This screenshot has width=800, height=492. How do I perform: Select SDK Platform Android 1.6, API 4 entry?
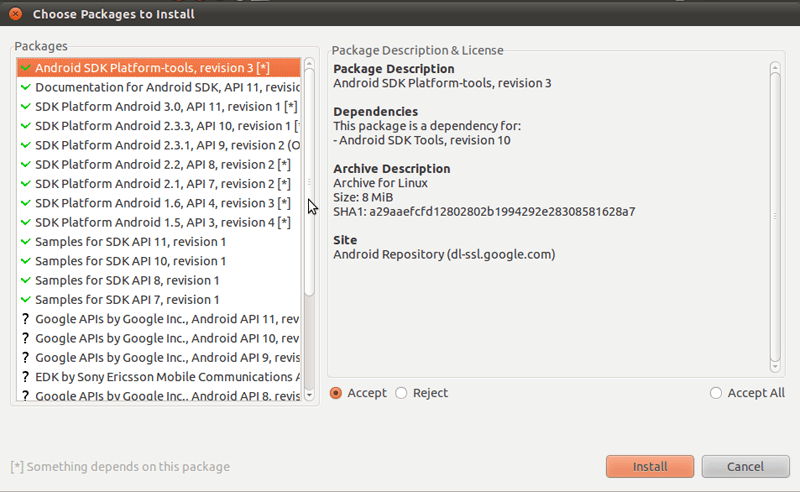click(x=159, y=203)
